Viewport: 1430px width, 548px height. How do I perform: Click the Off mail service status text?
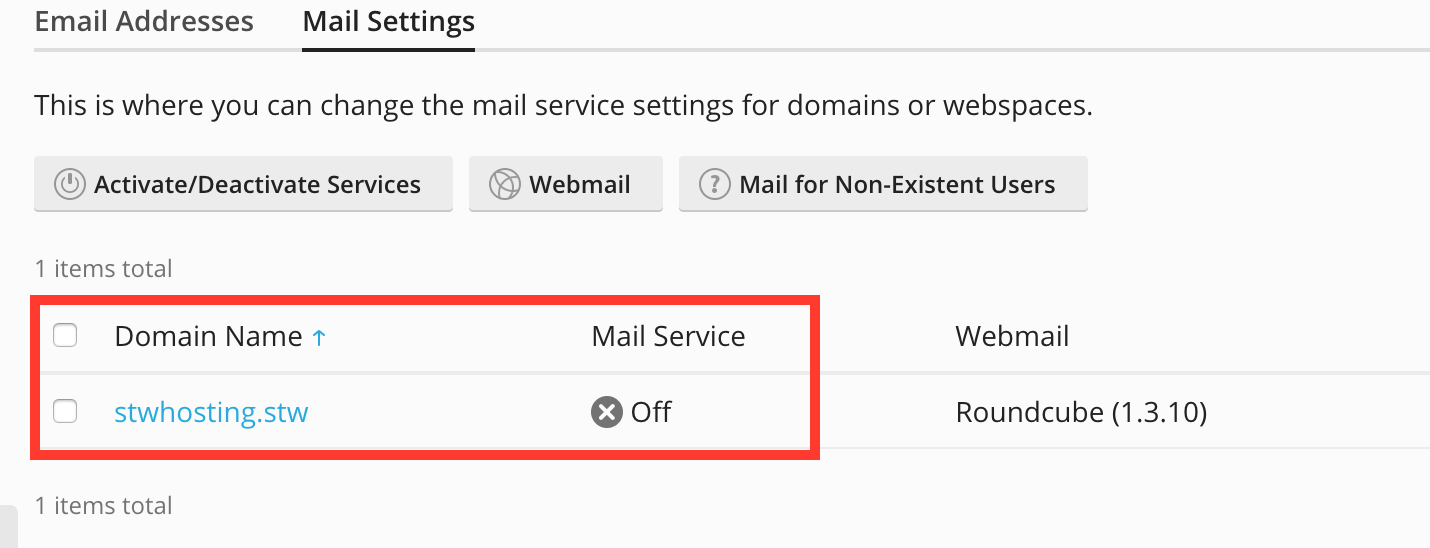(651, 411)
